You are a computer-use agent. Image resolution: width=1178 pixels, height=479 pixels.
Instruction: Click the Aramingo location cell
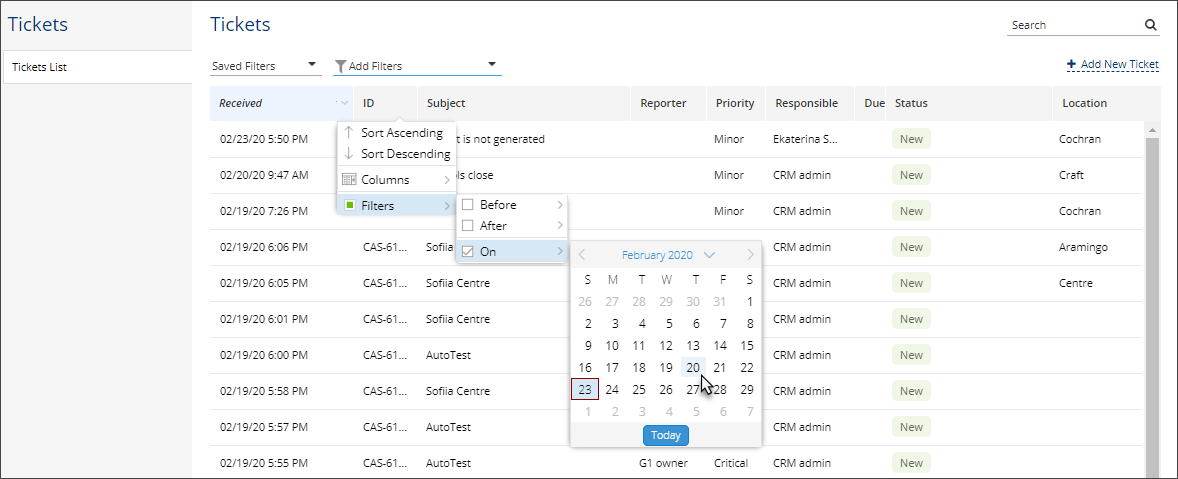click(1085, 247)
